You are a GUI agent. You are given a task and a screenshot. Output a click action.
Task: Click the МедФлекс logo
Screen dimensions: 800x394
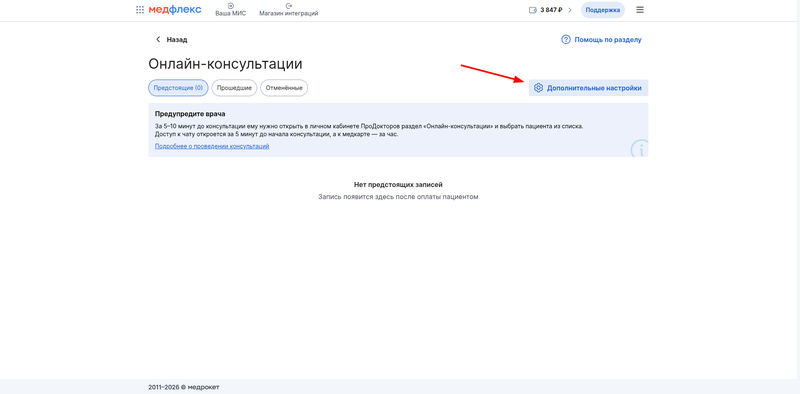175,10
